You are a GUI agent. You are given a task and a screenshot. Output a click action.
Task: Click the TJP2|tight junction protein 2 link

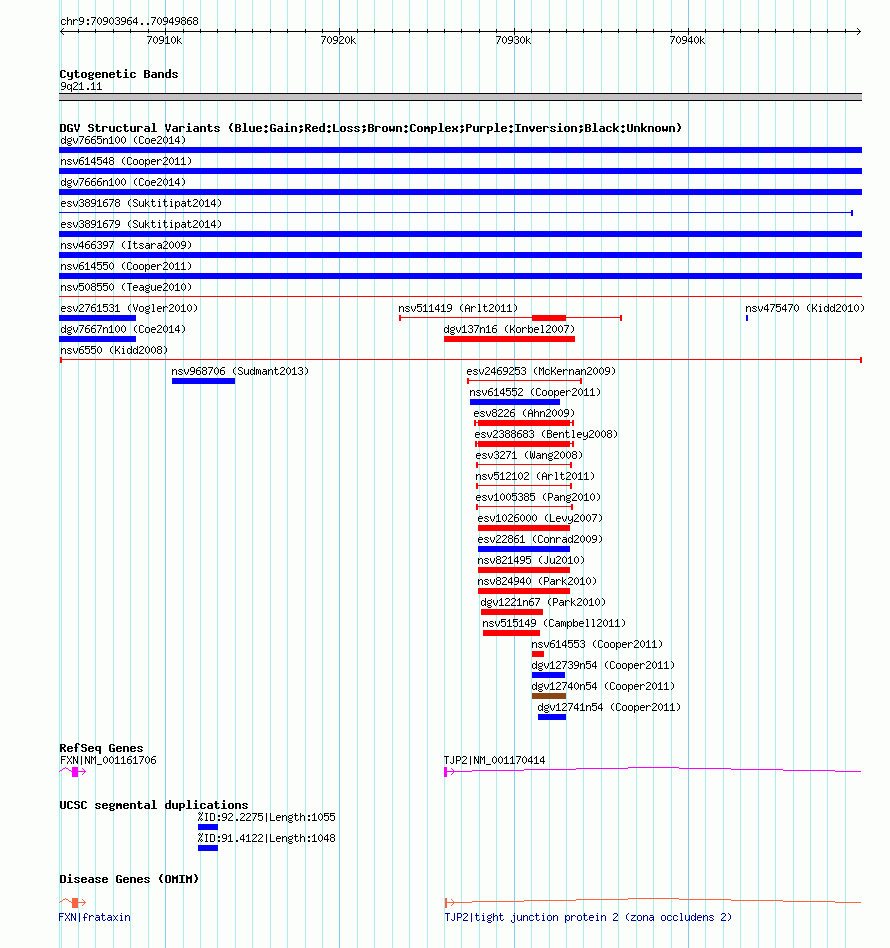coord(588,918)
